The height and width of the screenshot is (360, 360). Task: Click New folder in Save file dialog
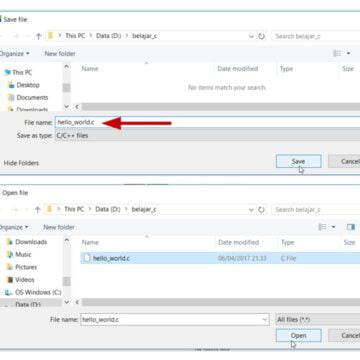click(60, 54)
